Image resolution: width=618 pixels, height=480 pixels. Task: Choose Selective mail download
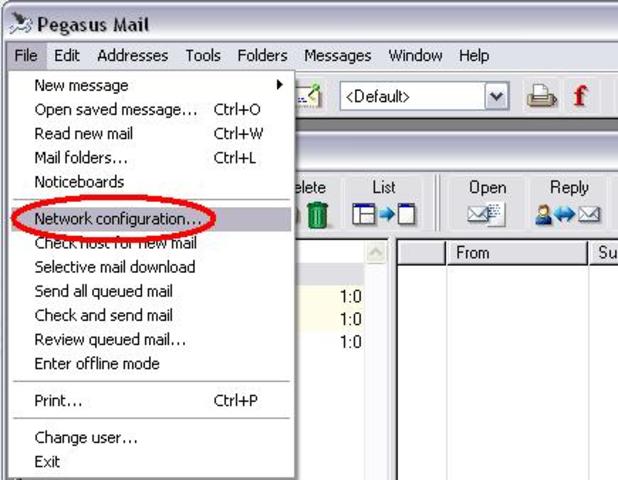(x=151, y=267)
